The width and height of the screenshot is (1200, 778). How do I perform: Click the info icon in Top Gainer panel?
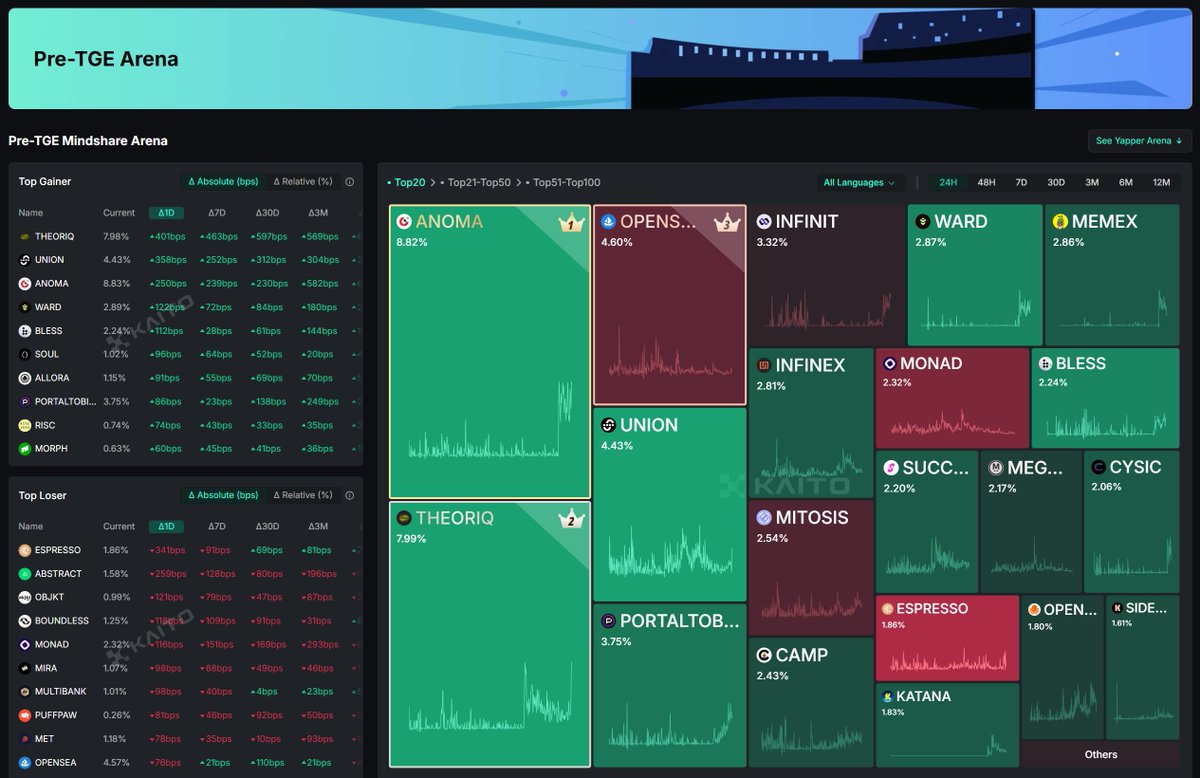coord(349,182)
